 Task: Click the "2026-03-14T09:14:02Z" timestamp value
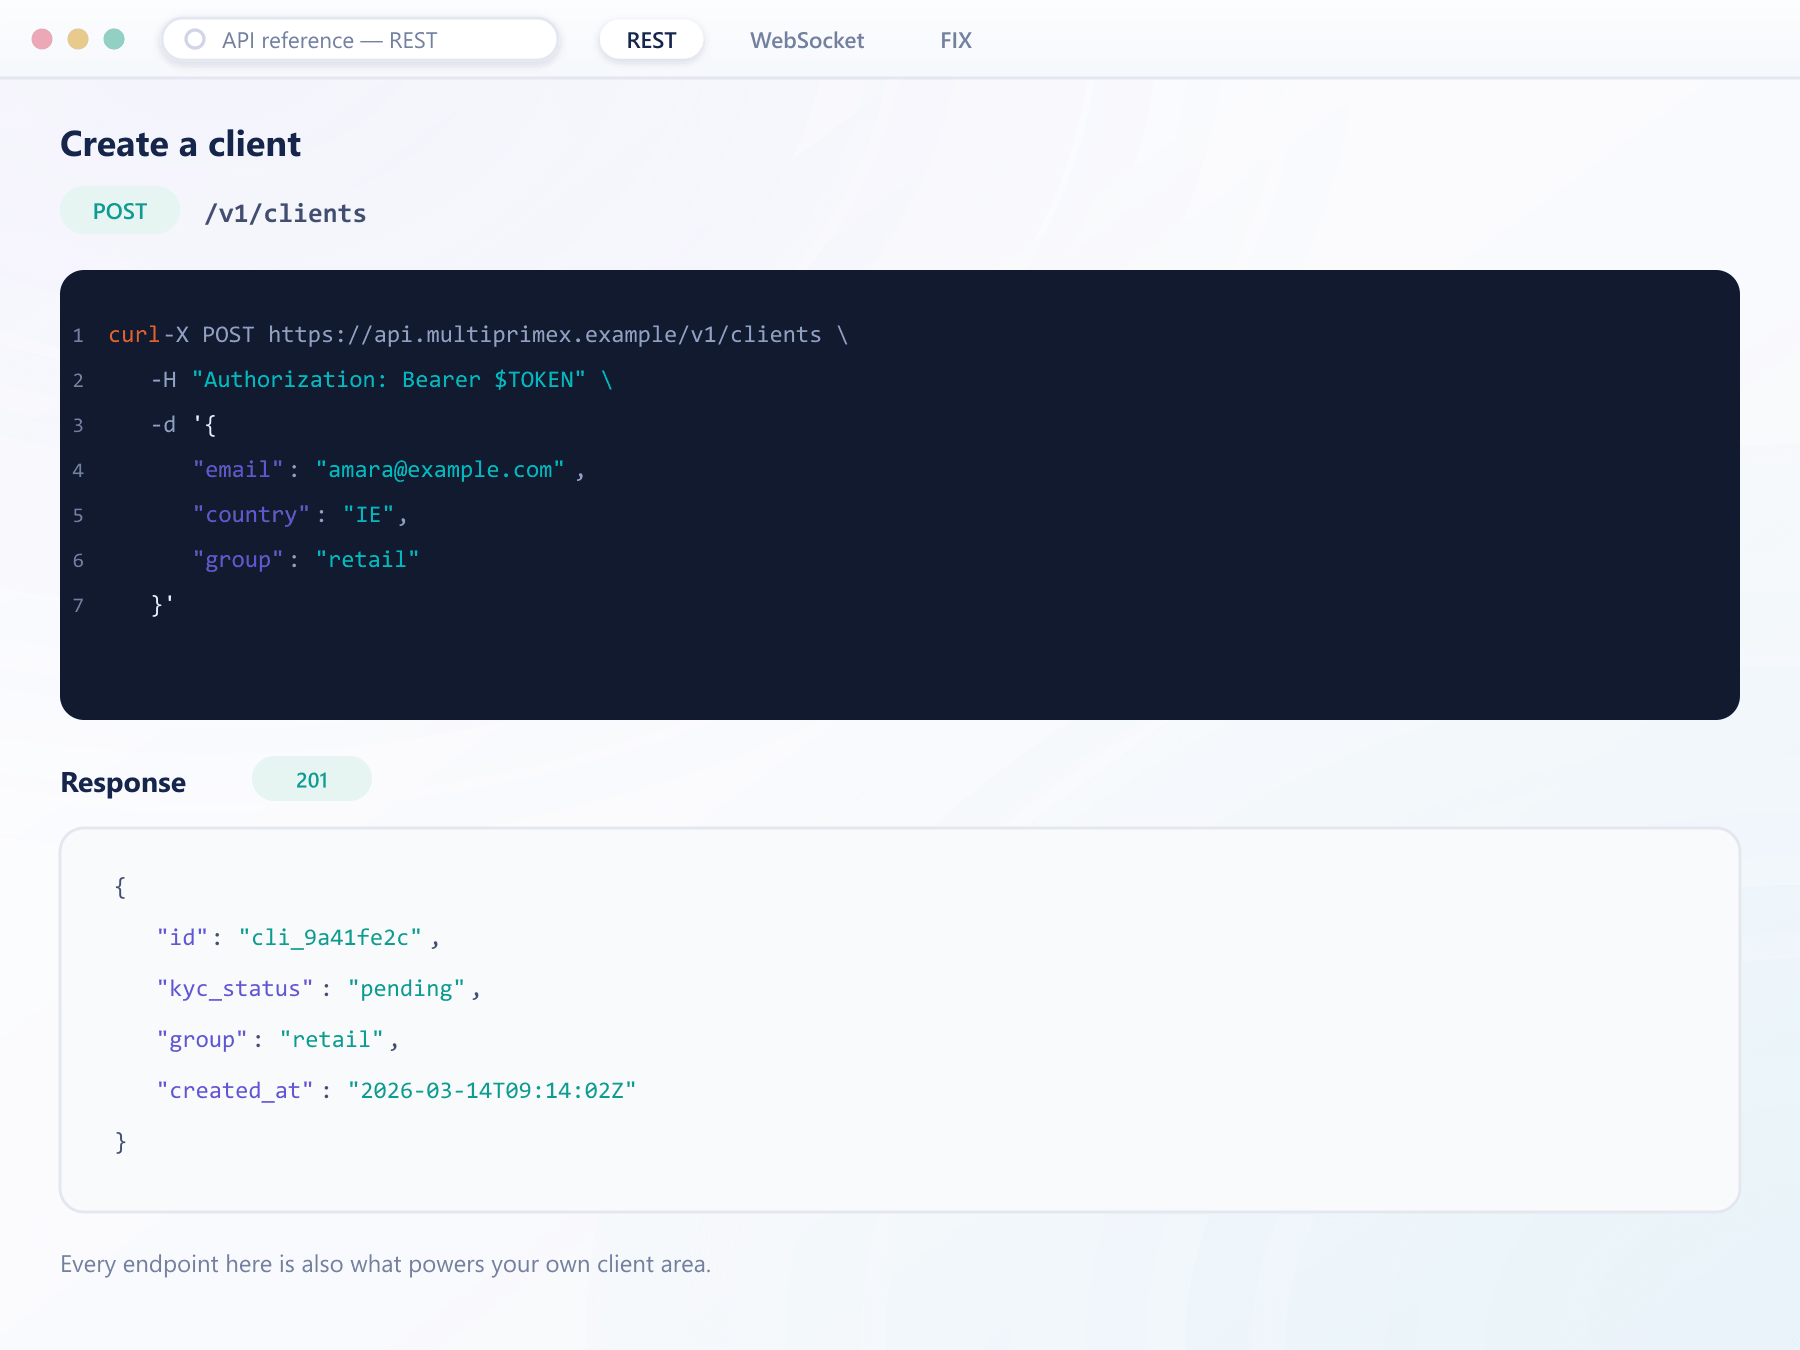(x=491, y=1091)
